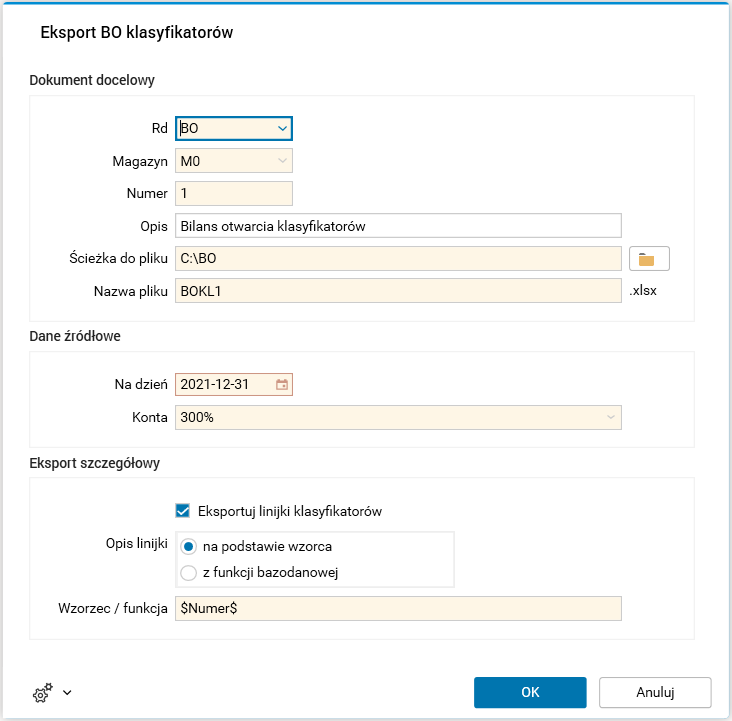This screenshot has width=732, height=721.
Task: Expand the gear menu chevron
Action: click(x=67, y=692)
